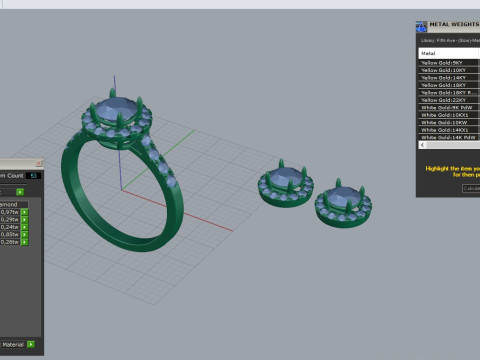Viewport: 480px width, 360px height.
Task: Select White Gold 10KW metal row
Action: pos(449,122)
